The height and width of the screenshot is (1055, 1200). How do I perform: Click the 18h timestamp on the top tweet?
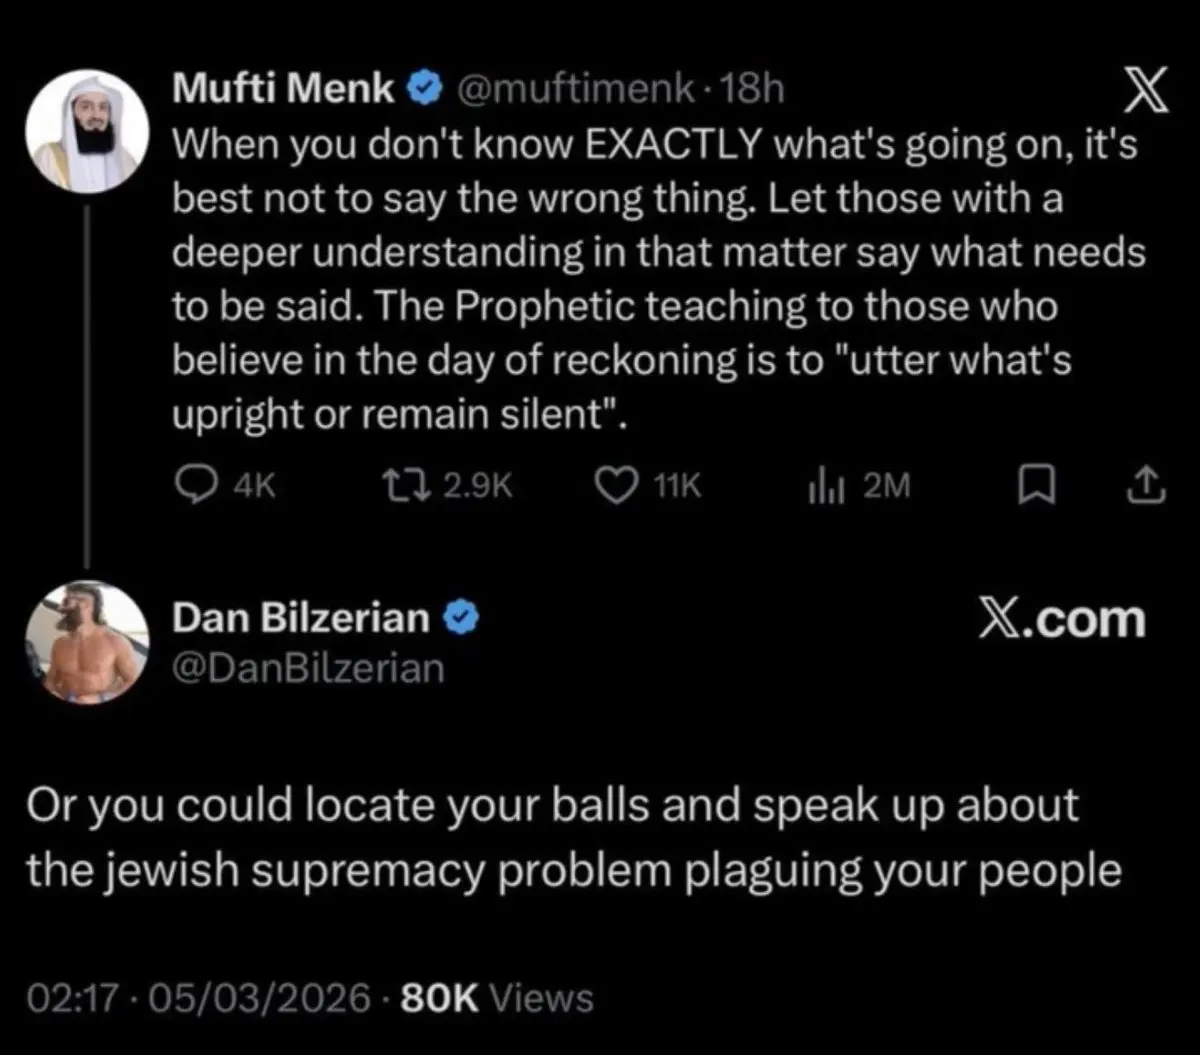pyautogui.click(x=752, y=91)
